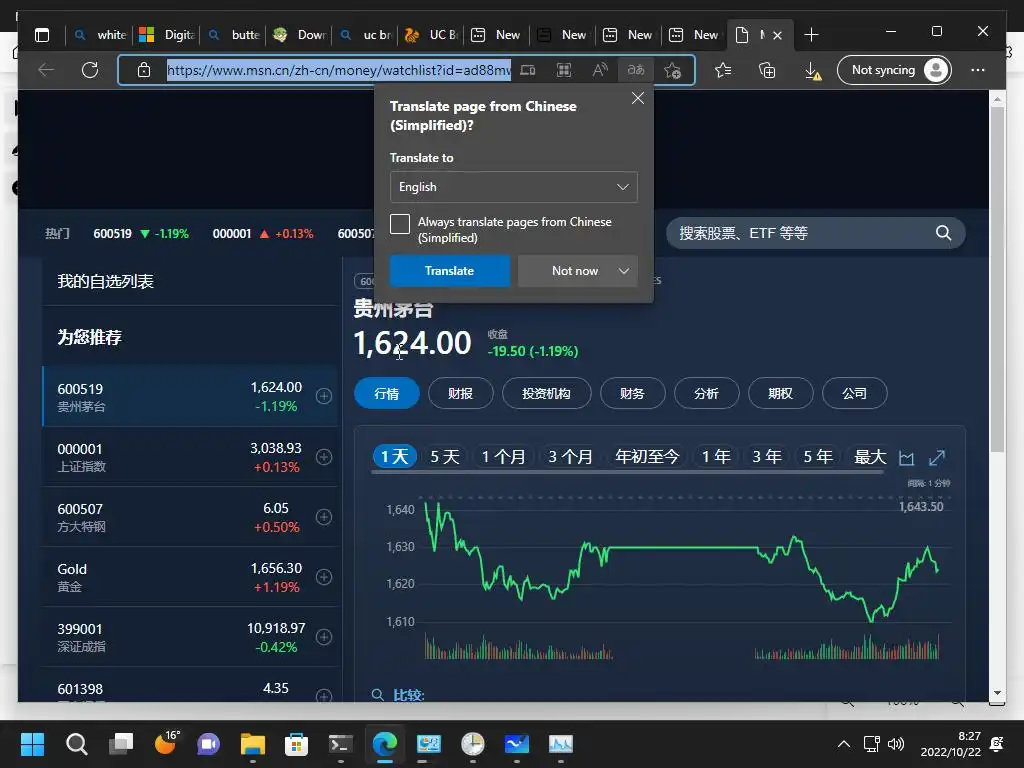Open taskbar Search

pos(76,744)
